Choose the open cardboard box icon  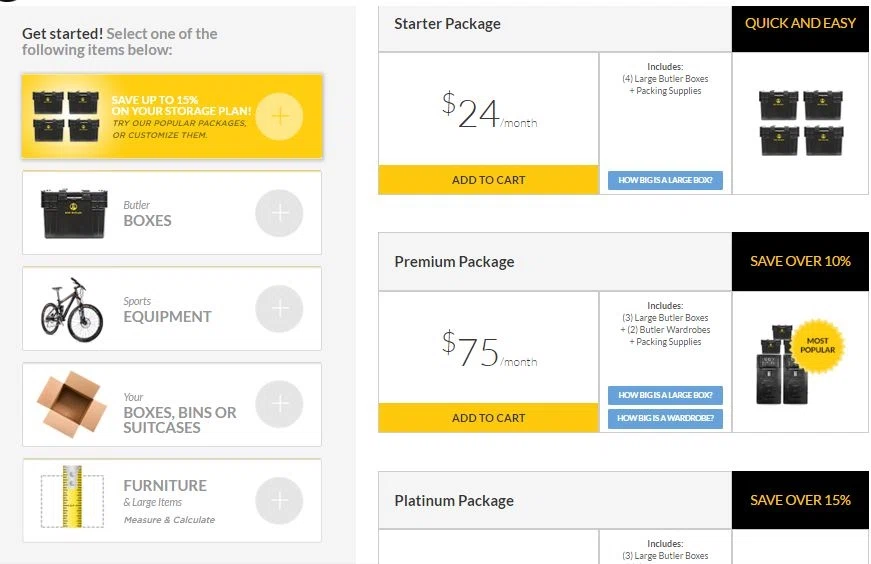pos(72,405)
